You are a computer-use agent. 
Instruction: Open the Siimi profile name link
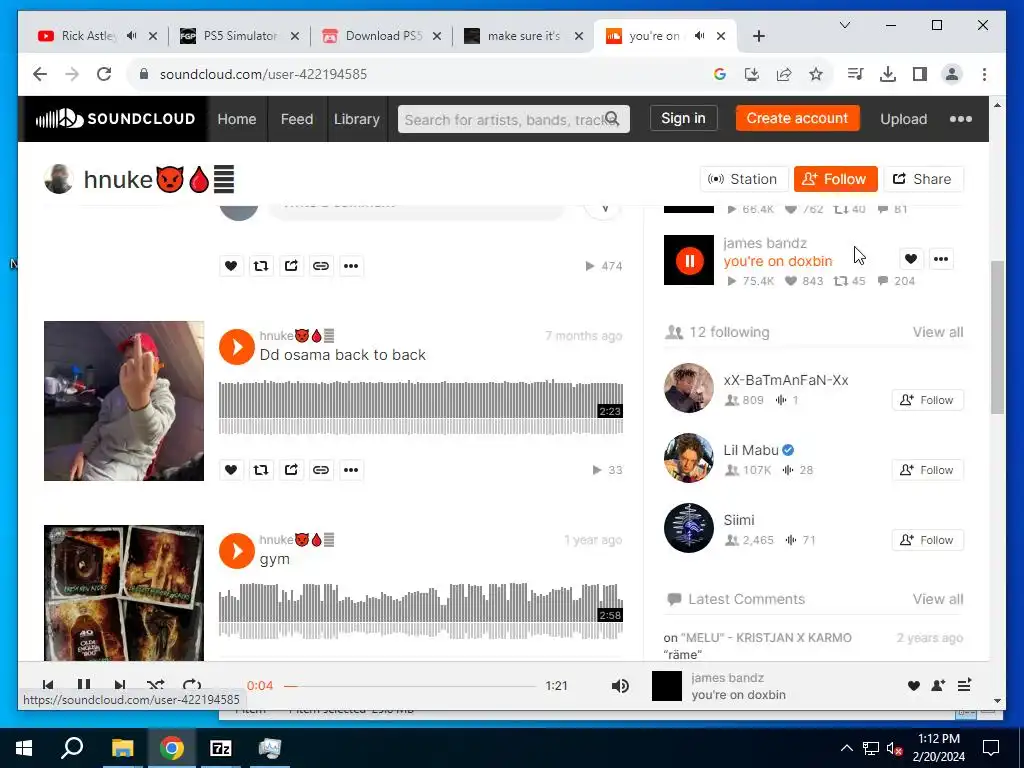click(x=739, y=520)
